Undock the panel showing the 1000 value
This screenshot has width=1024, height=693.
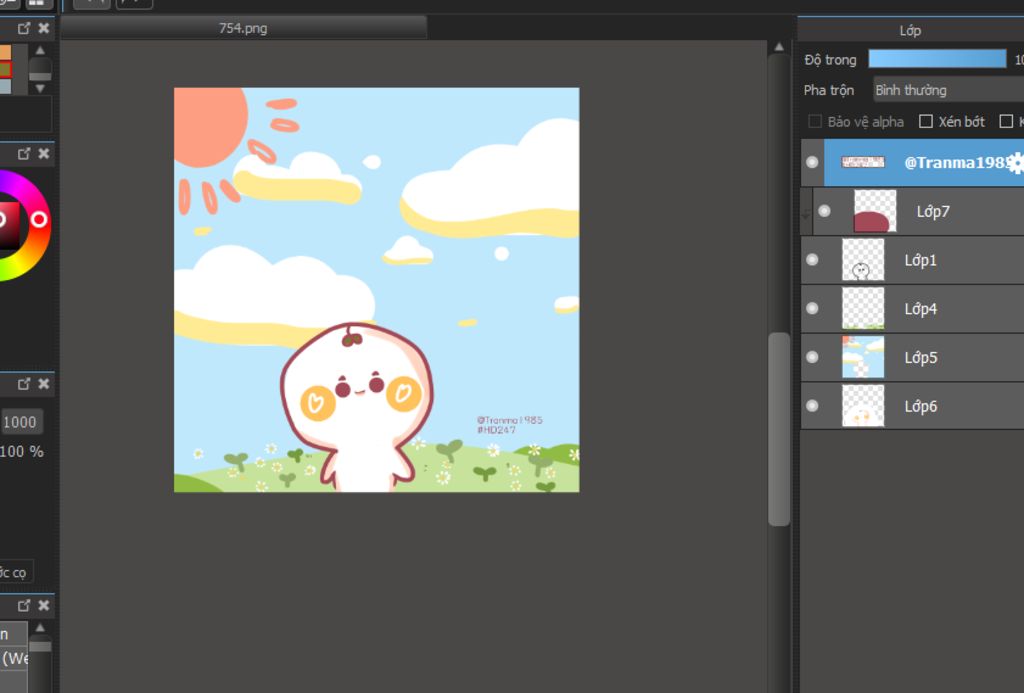[x=24, y=383]
